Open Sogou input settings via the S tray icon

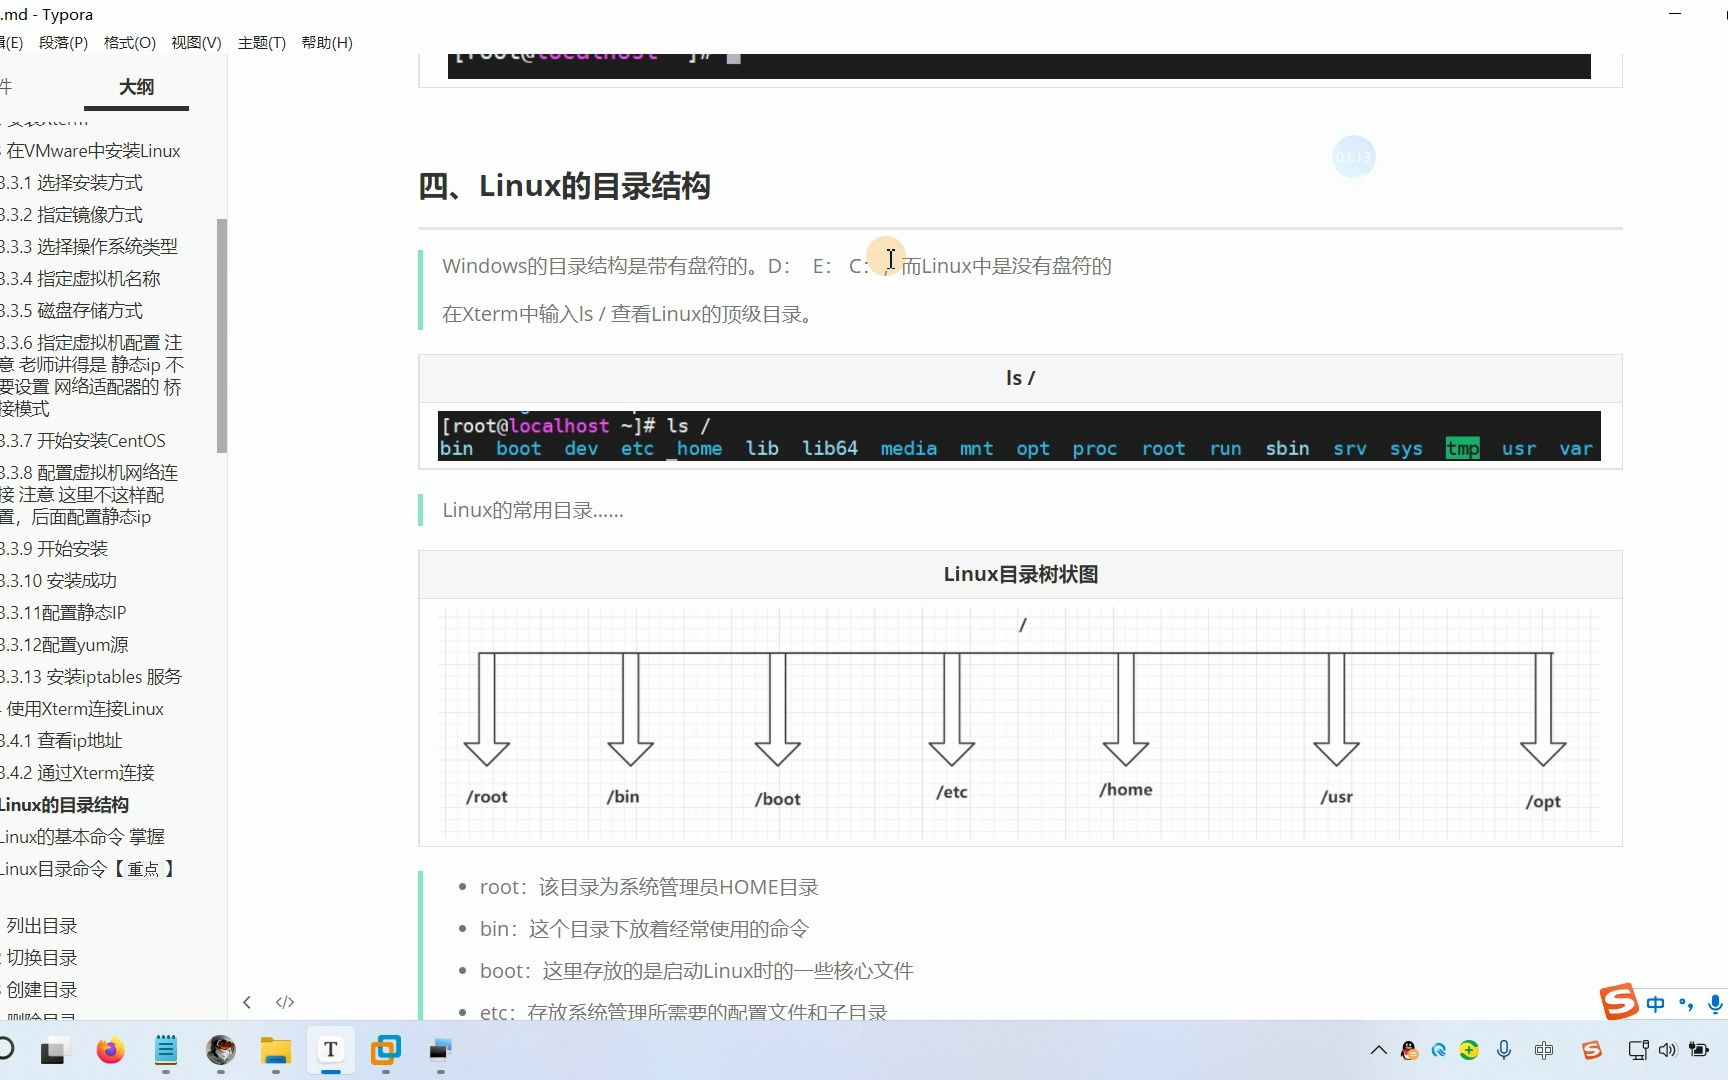[x=1592, y=1051]
